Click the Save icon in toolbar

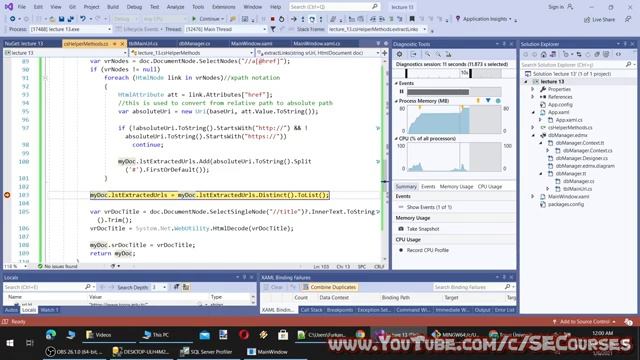(x=61, y=19)
